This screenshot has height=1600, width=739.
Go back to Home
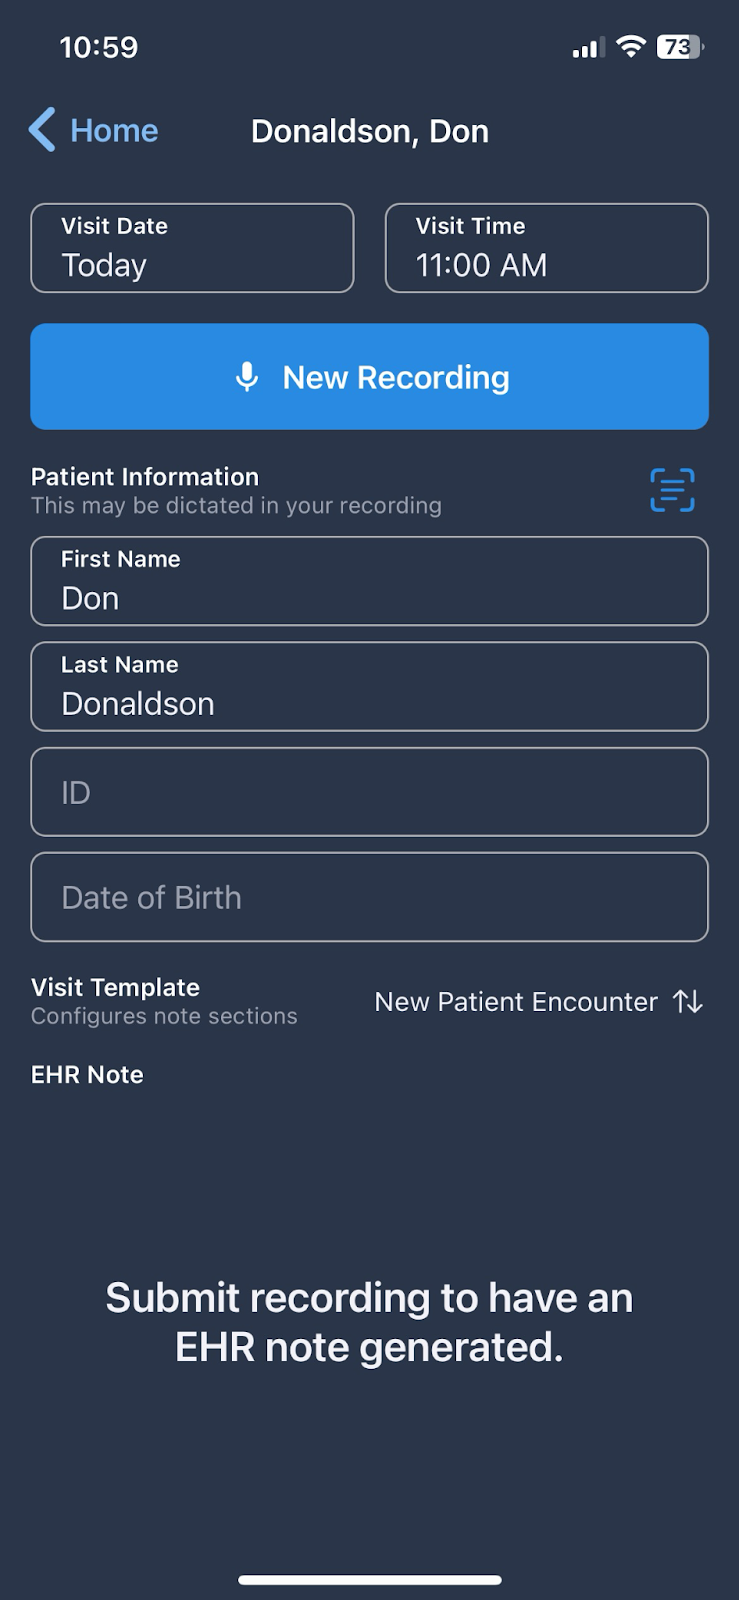93,130
